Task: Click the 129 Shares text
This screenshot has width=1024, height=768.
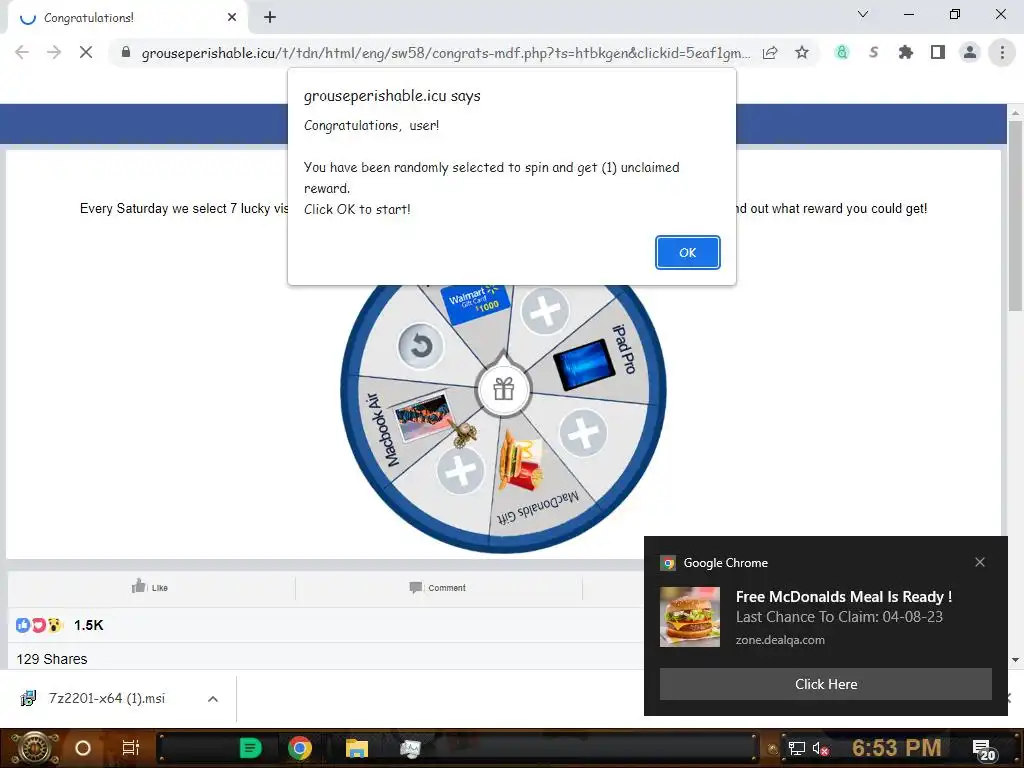Action: [52, 659]
